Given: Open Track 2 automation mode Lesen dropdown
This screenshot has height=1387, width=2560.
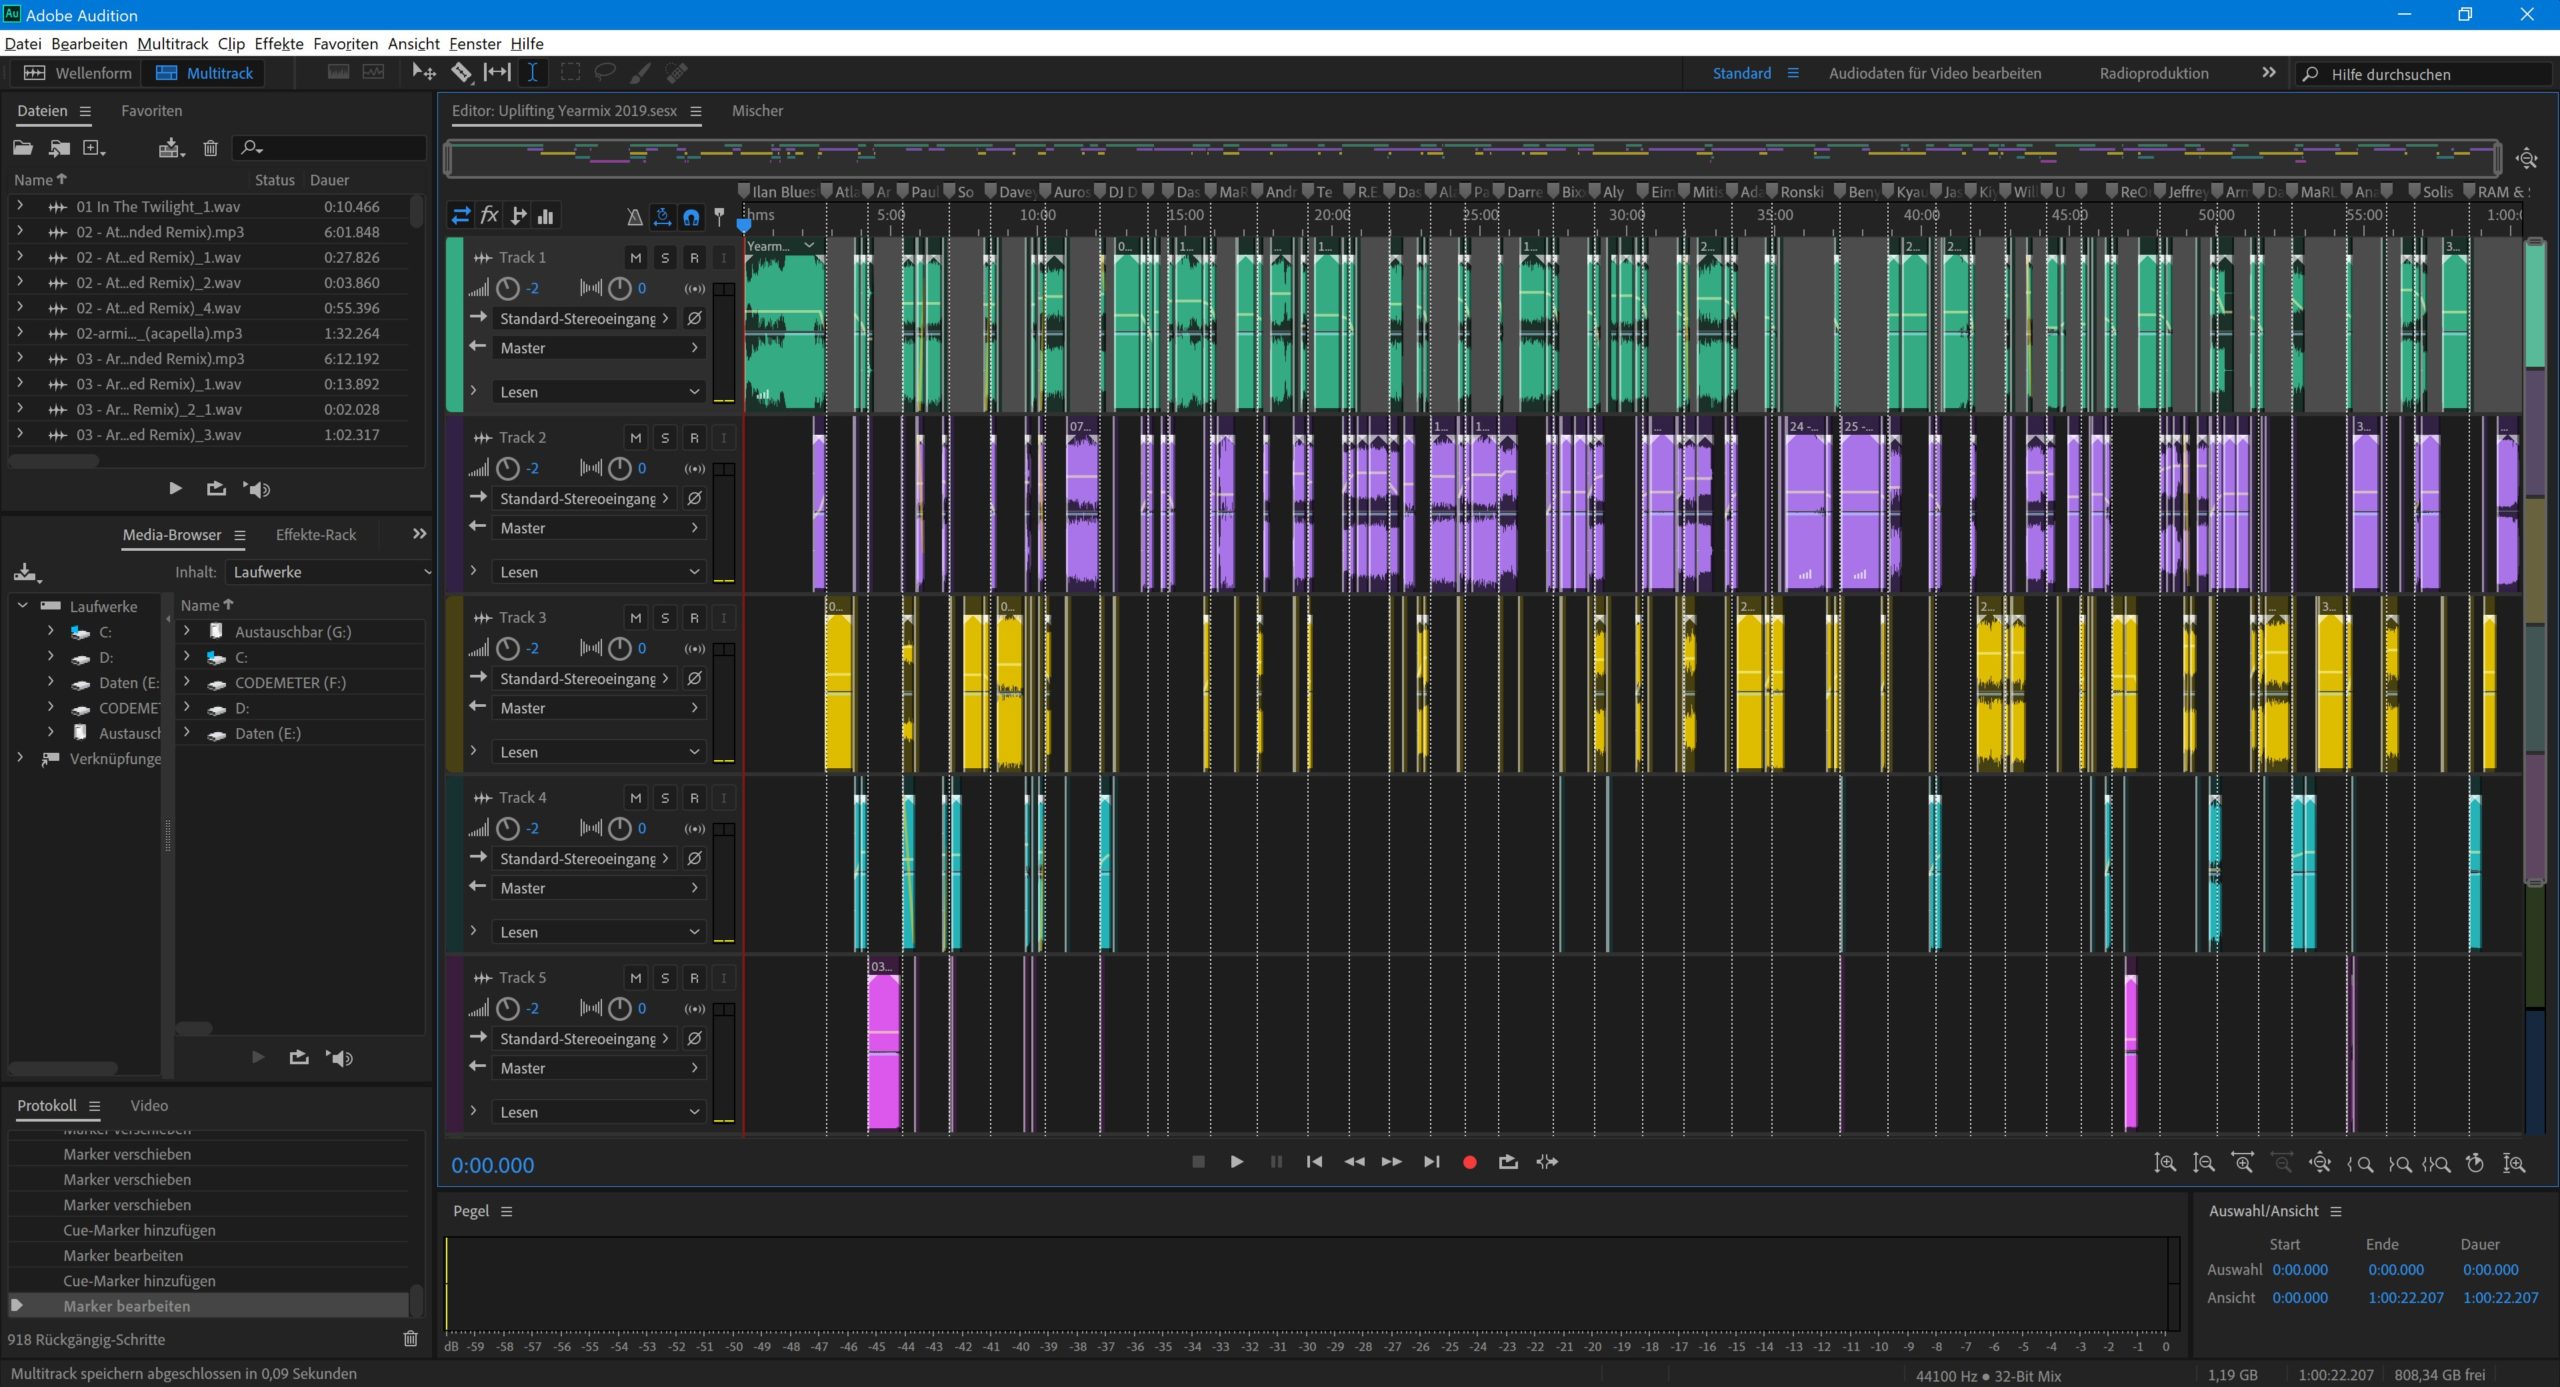Looking at the screenshot, I should pyautogui.click(x=598, y=572).
